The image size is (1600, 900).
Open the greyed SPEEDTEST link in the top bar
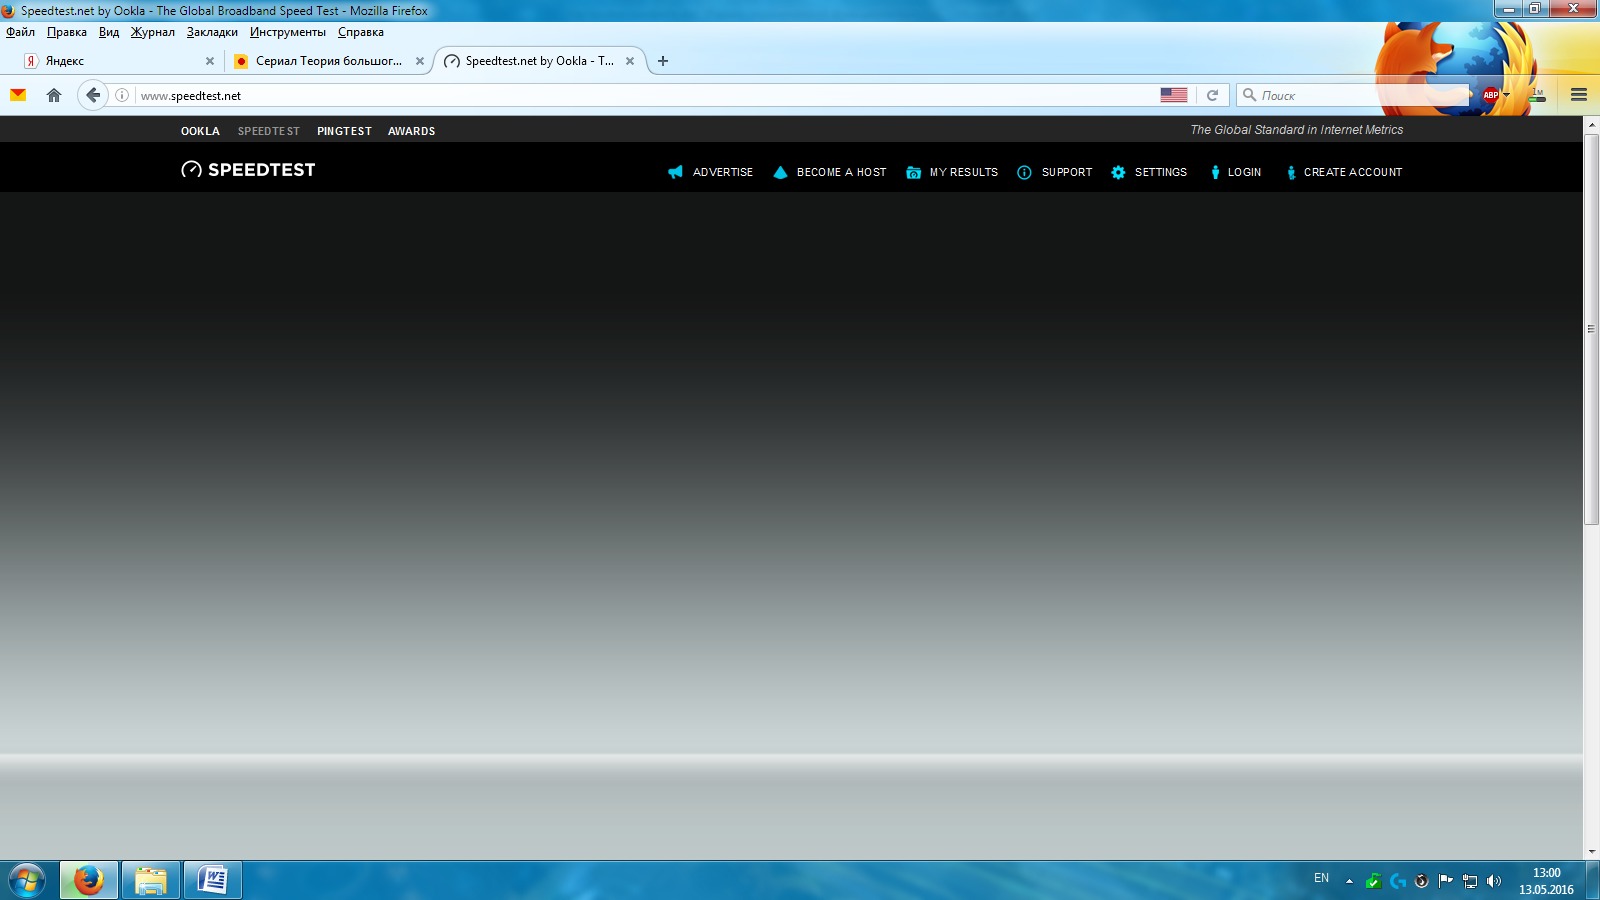pyautogui.click(x=269, y=131)
